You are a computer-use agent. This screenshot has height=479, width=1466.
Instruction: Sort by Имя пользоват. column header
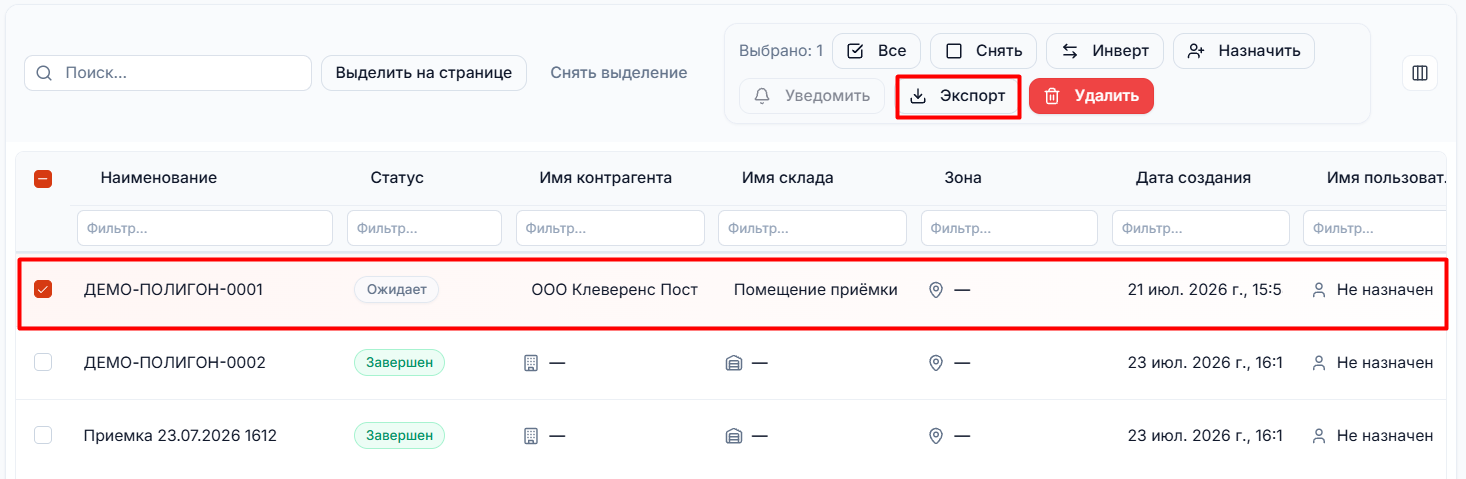click(x=1386, y=178)
